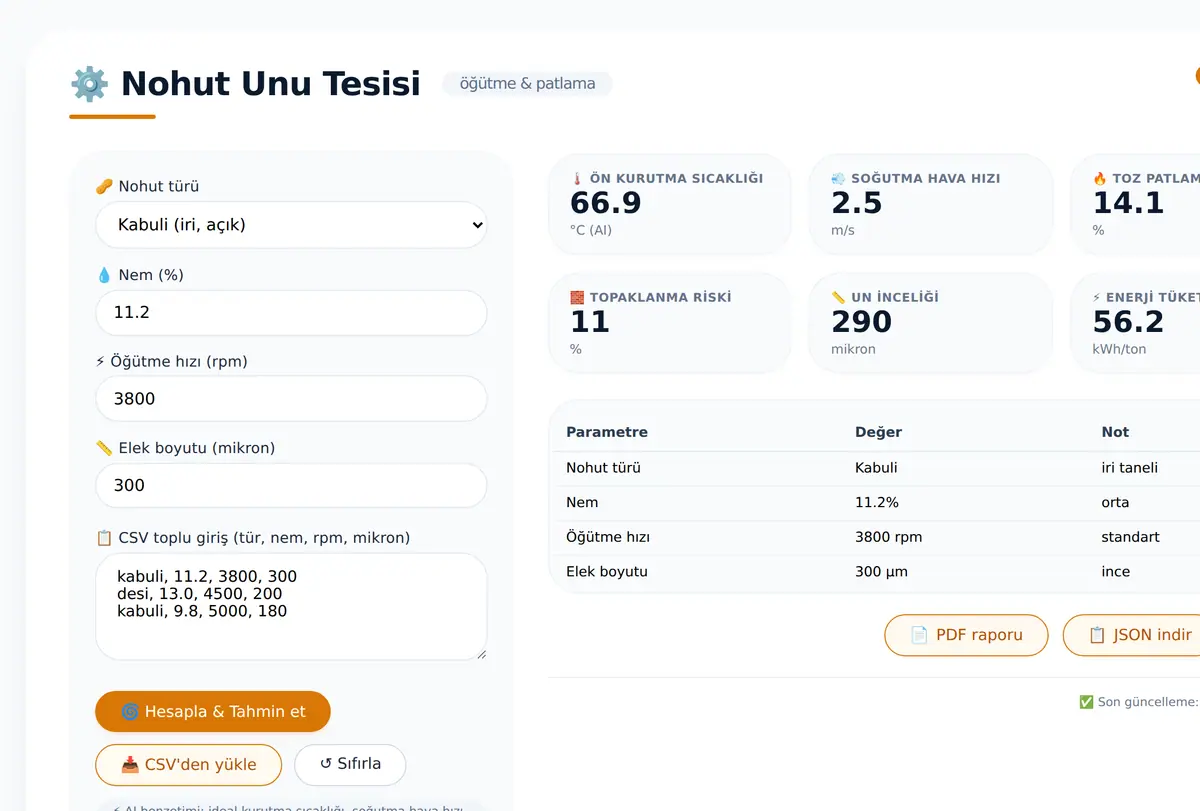Click the Değer column header
The height and width of the screenshot is (811, 1200).
point(878,432)
